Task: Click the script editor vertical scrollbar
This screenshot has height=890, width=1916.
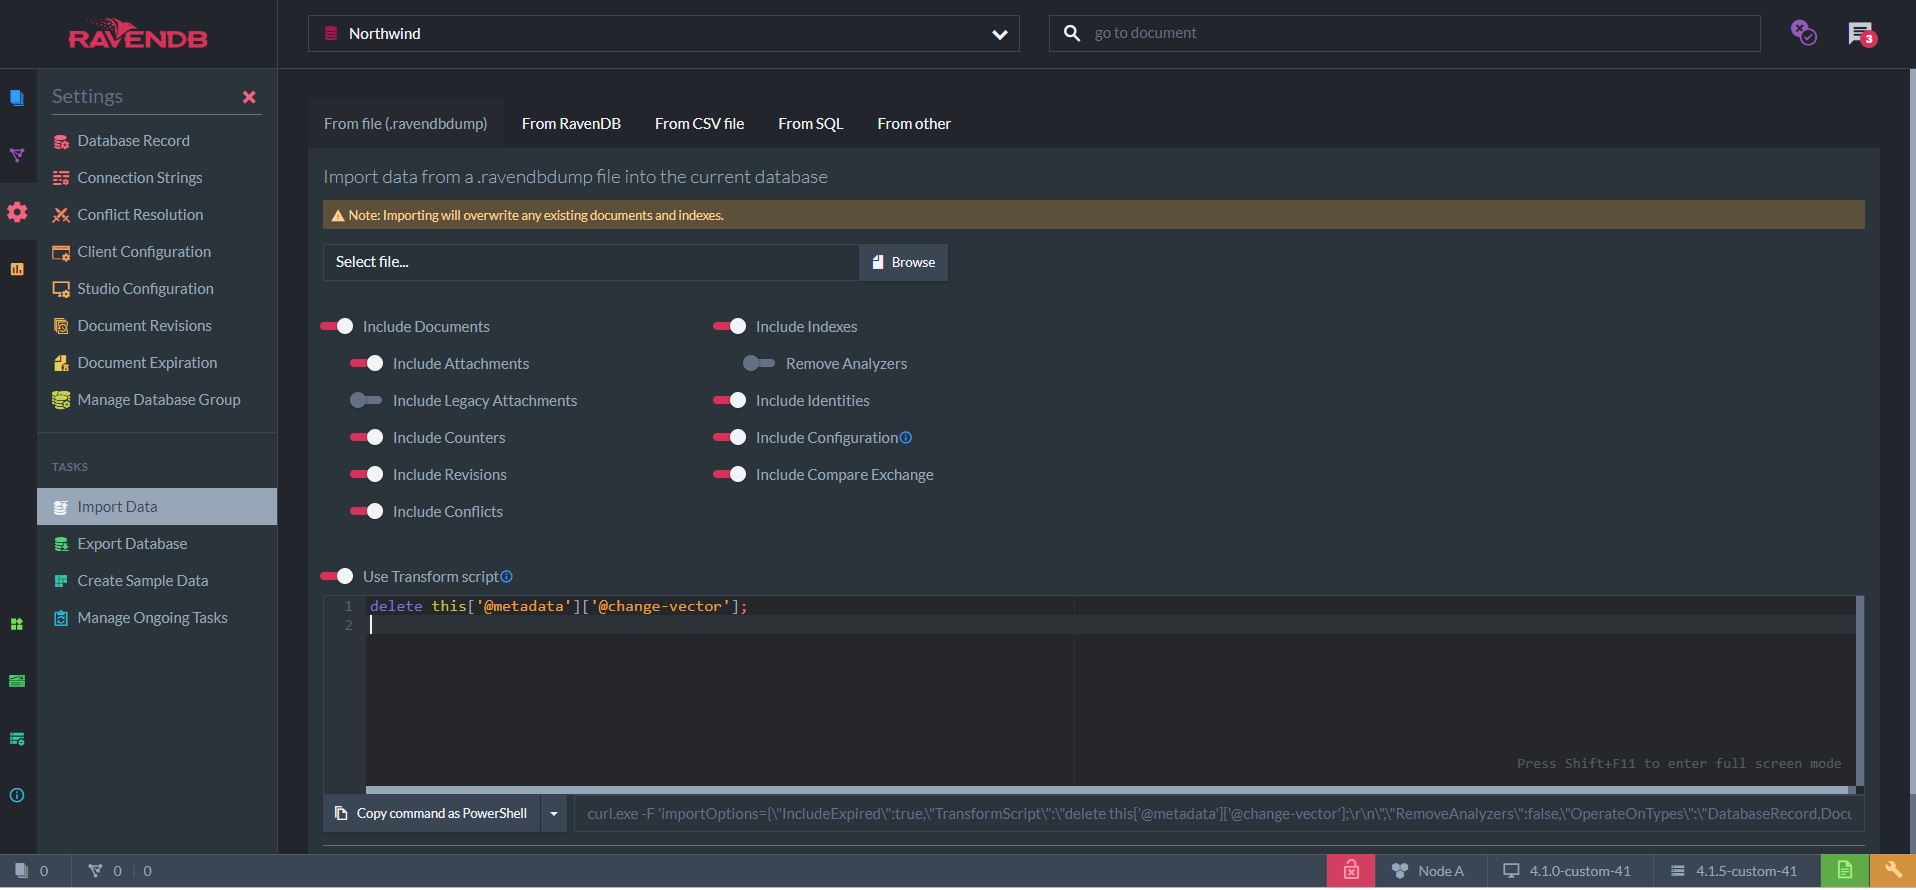Action: click(x=1860, y=691)
